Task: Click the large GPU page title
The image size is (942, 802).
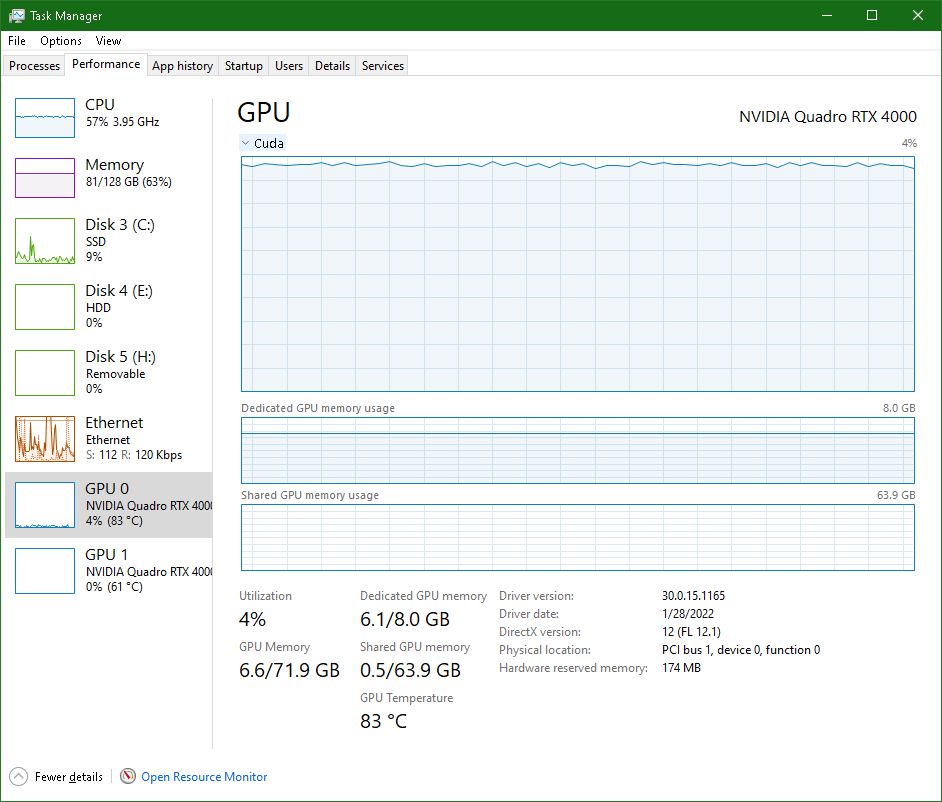Action: click(264, 113)
